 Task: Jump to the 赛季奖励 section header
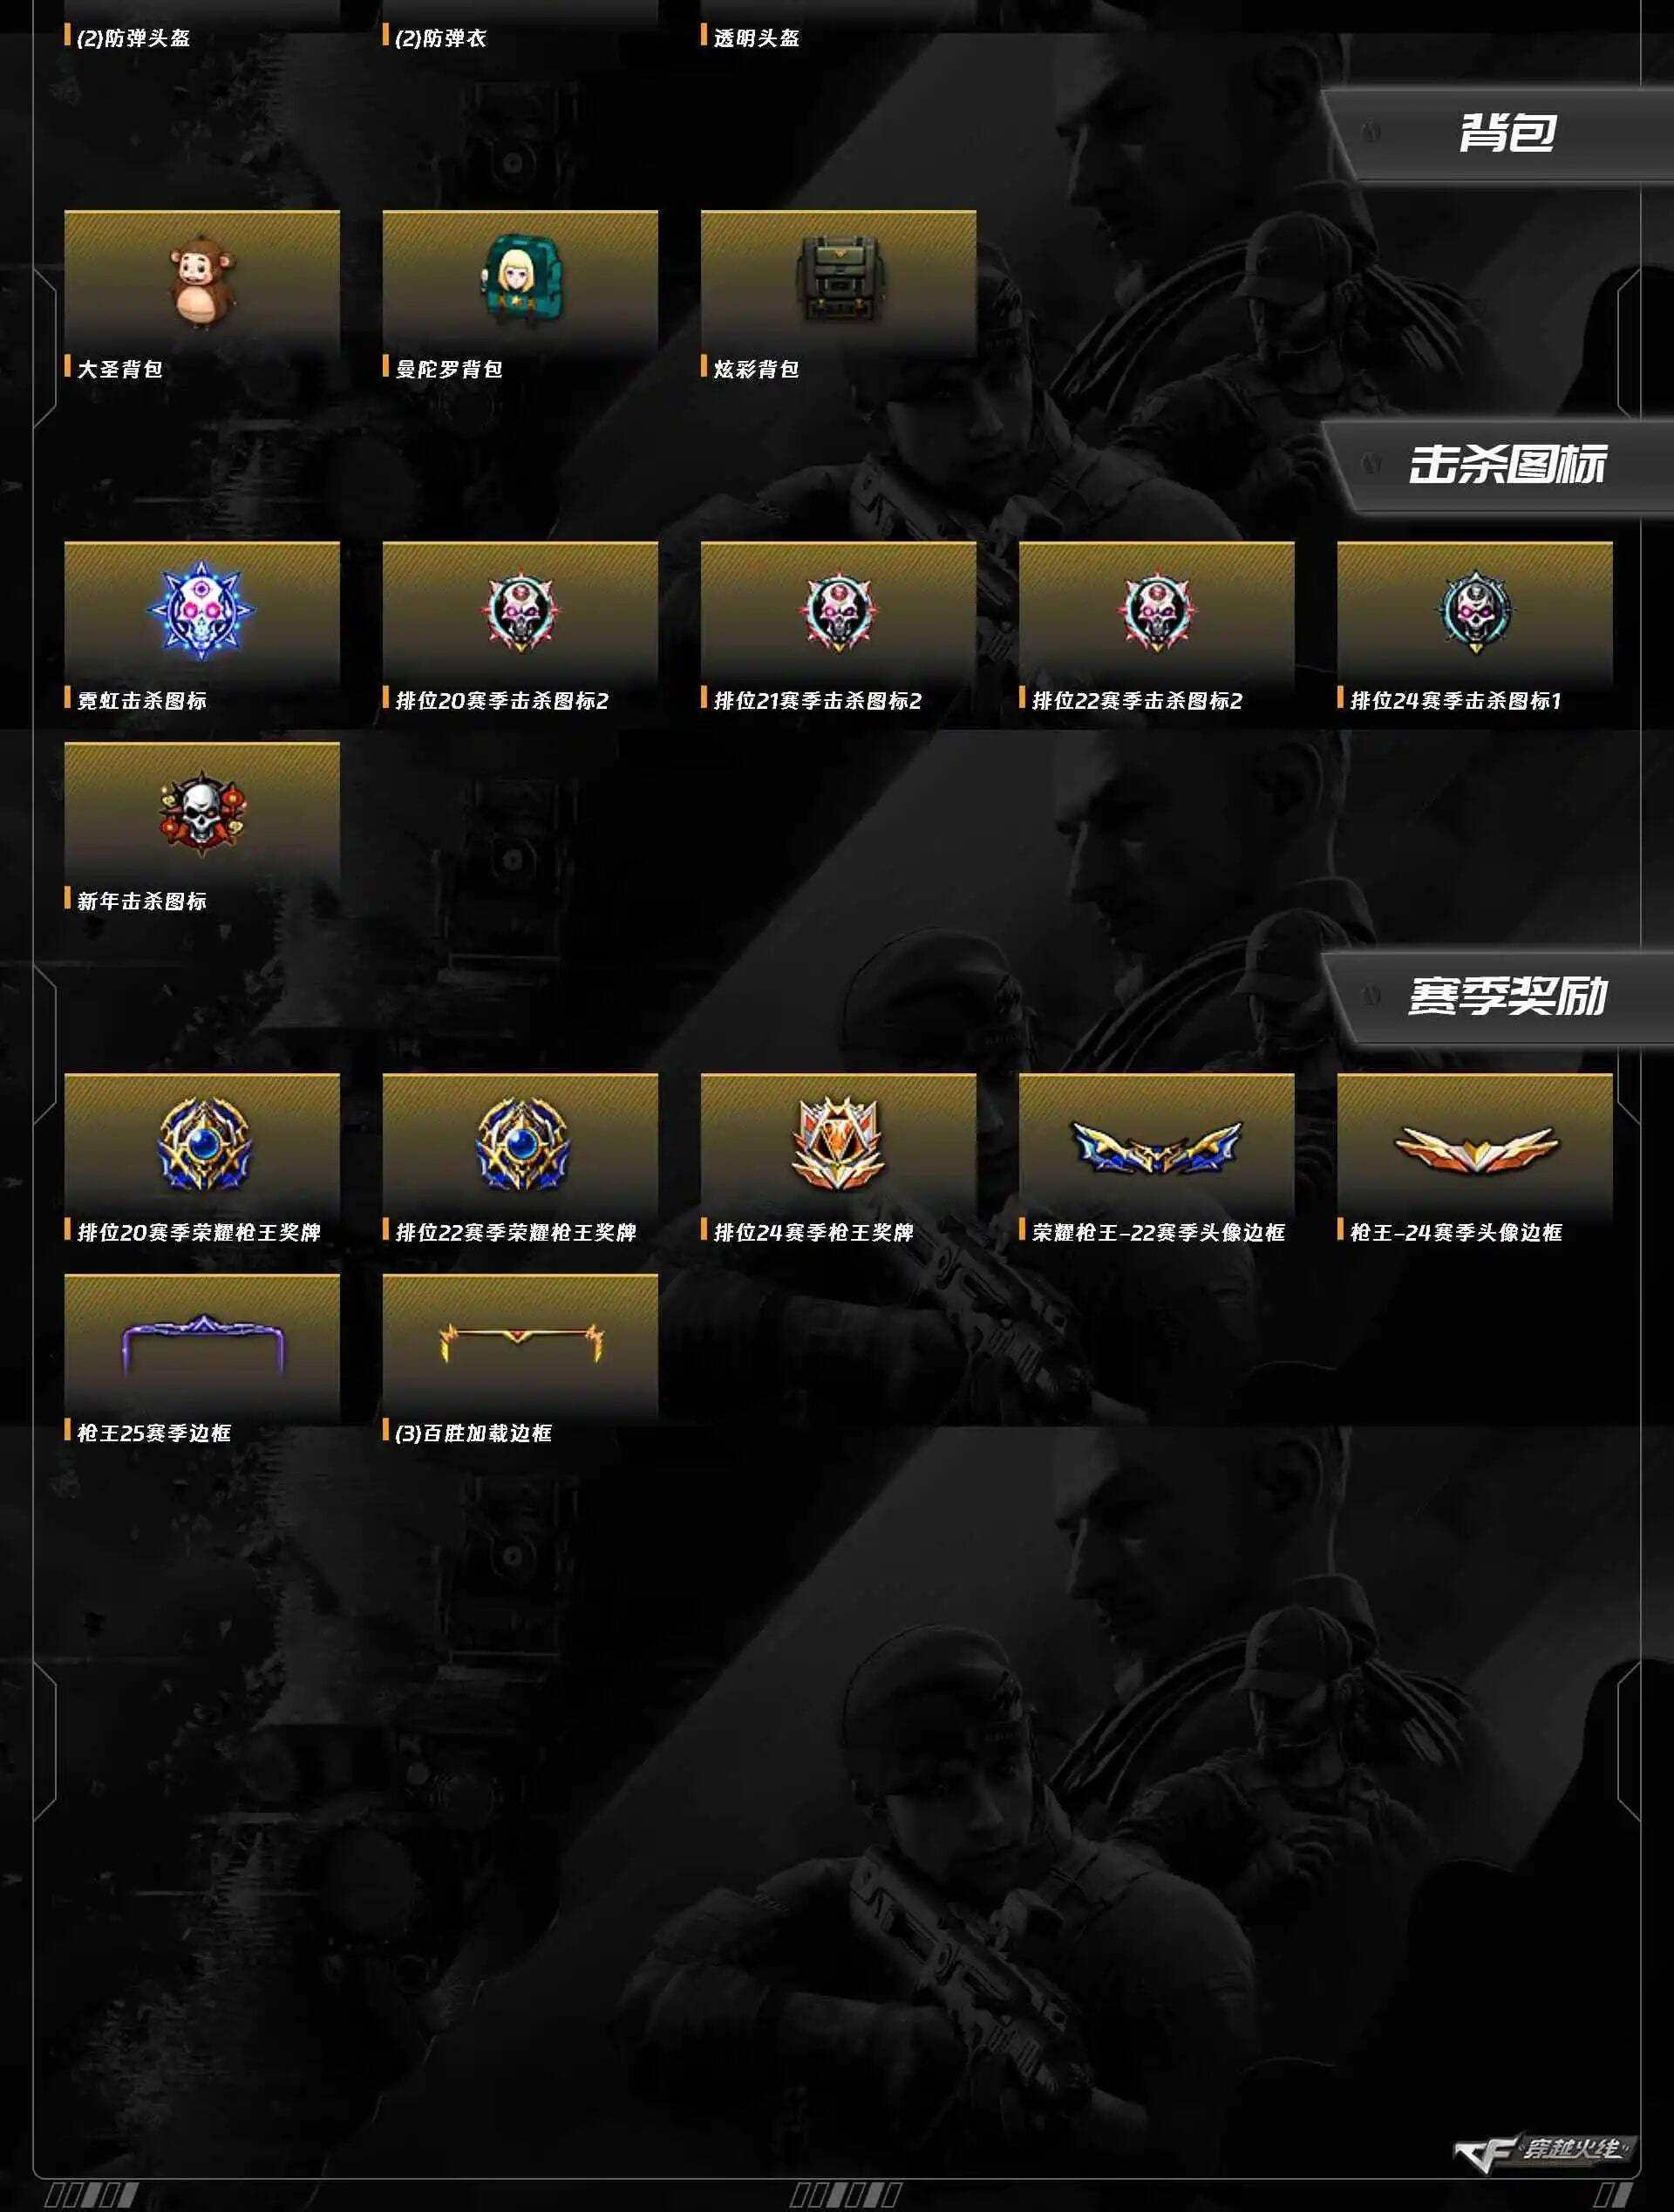[x=1507, y=997]
